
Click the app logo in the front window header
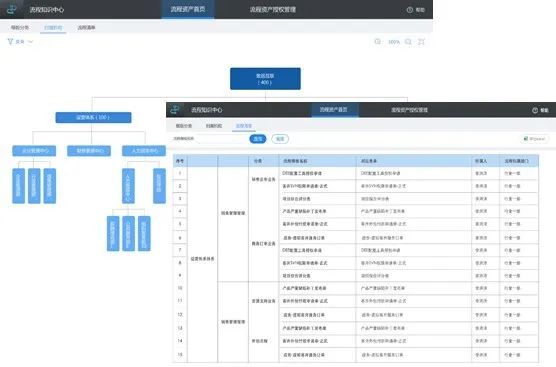(x=175, y=110)
